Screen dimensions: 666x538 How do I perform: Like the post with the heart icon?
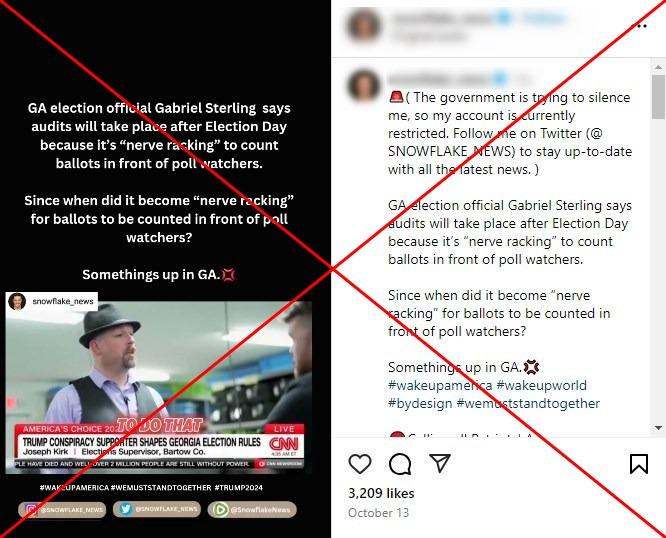click(360, 463)
